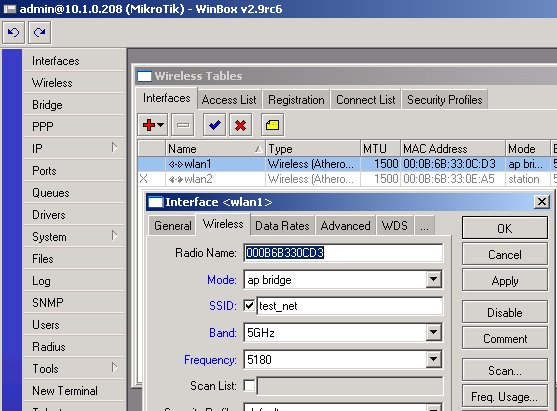Click the Scan... button
Viewport: 557px width, 411px height.
(x=505, y=371)
